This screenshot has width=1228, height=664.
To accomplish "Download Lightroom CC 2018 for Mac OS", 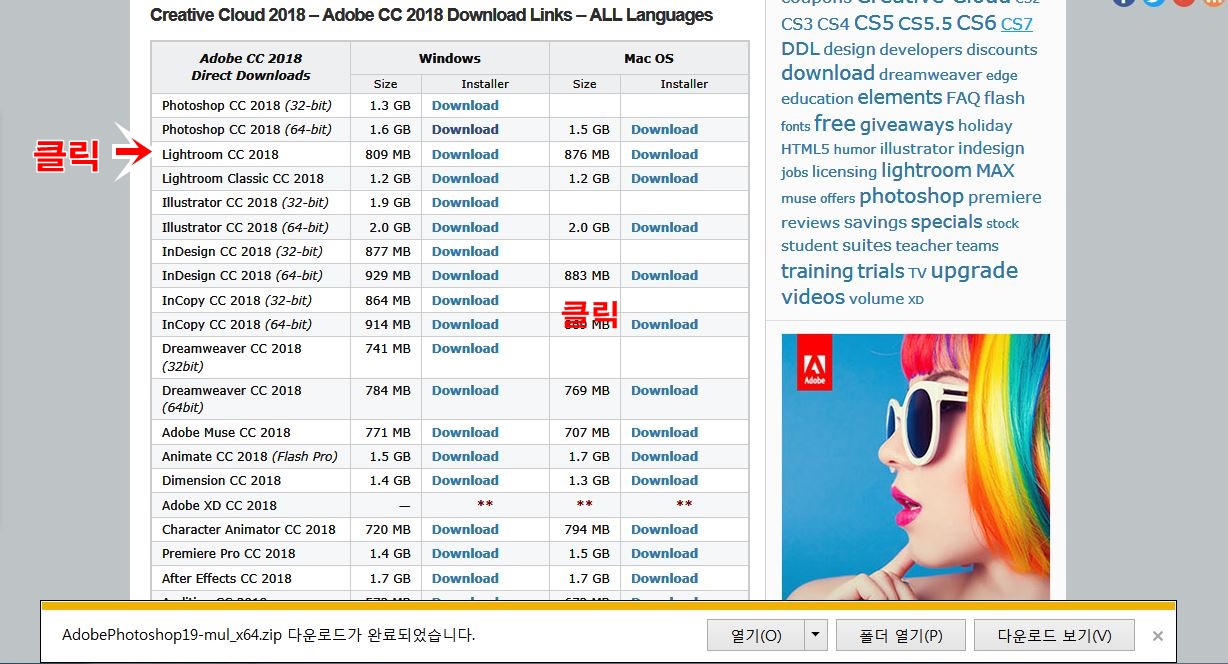I will (664, 154).
